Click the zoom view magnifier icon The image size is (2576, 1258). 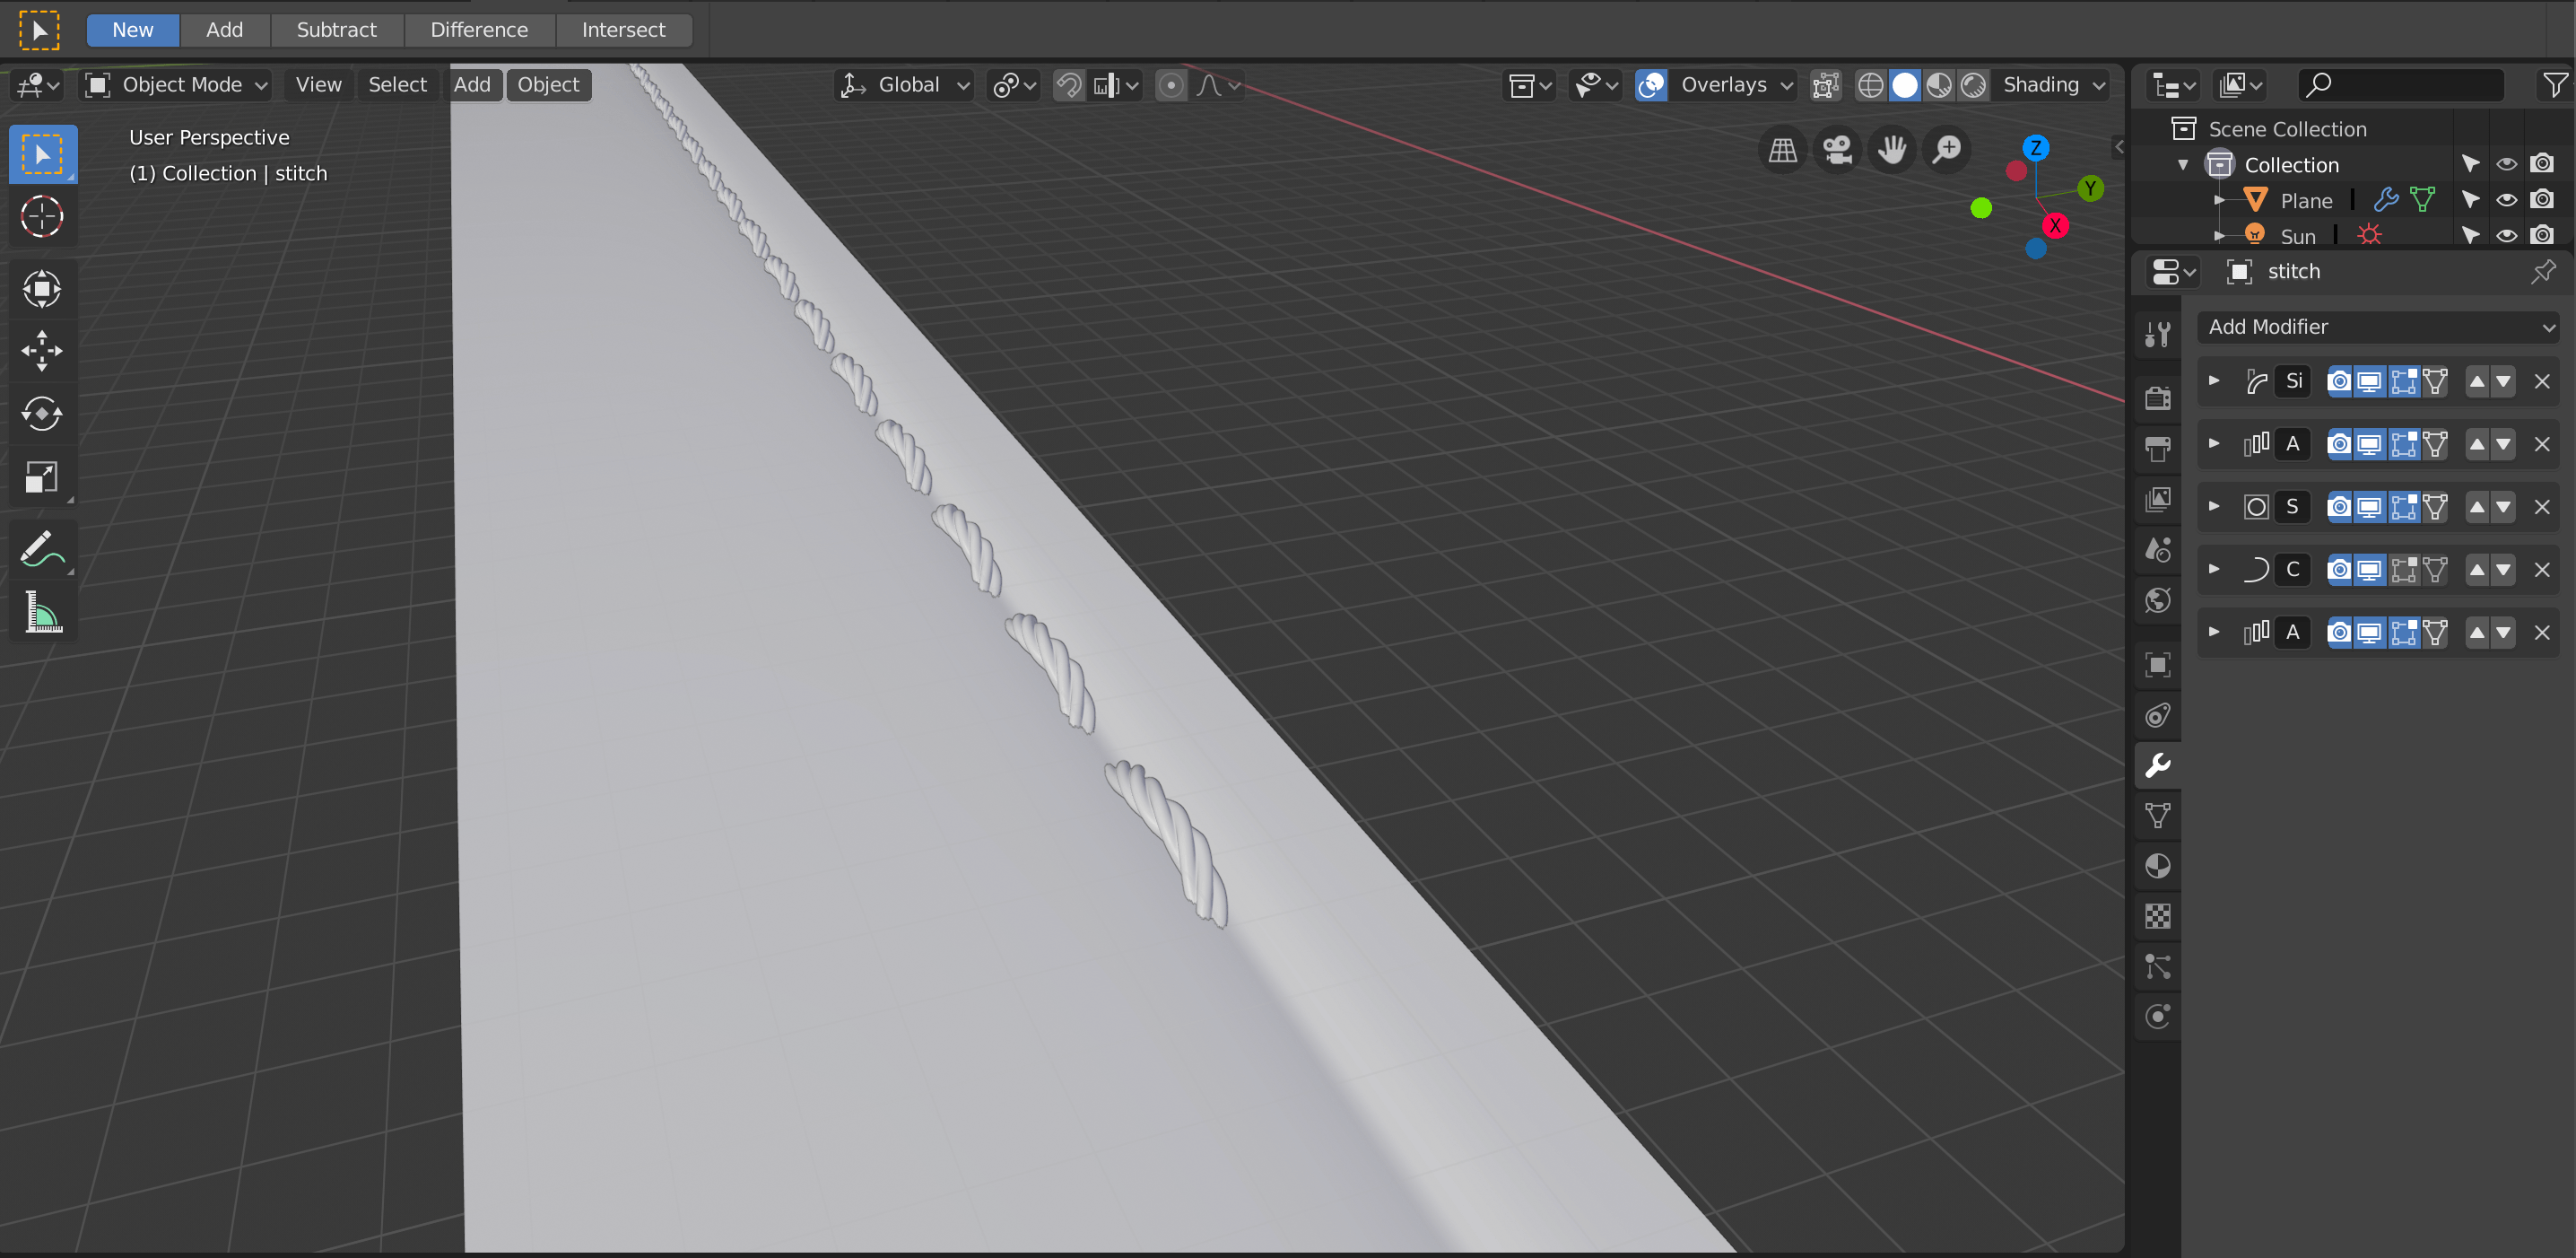point(1947,150)
